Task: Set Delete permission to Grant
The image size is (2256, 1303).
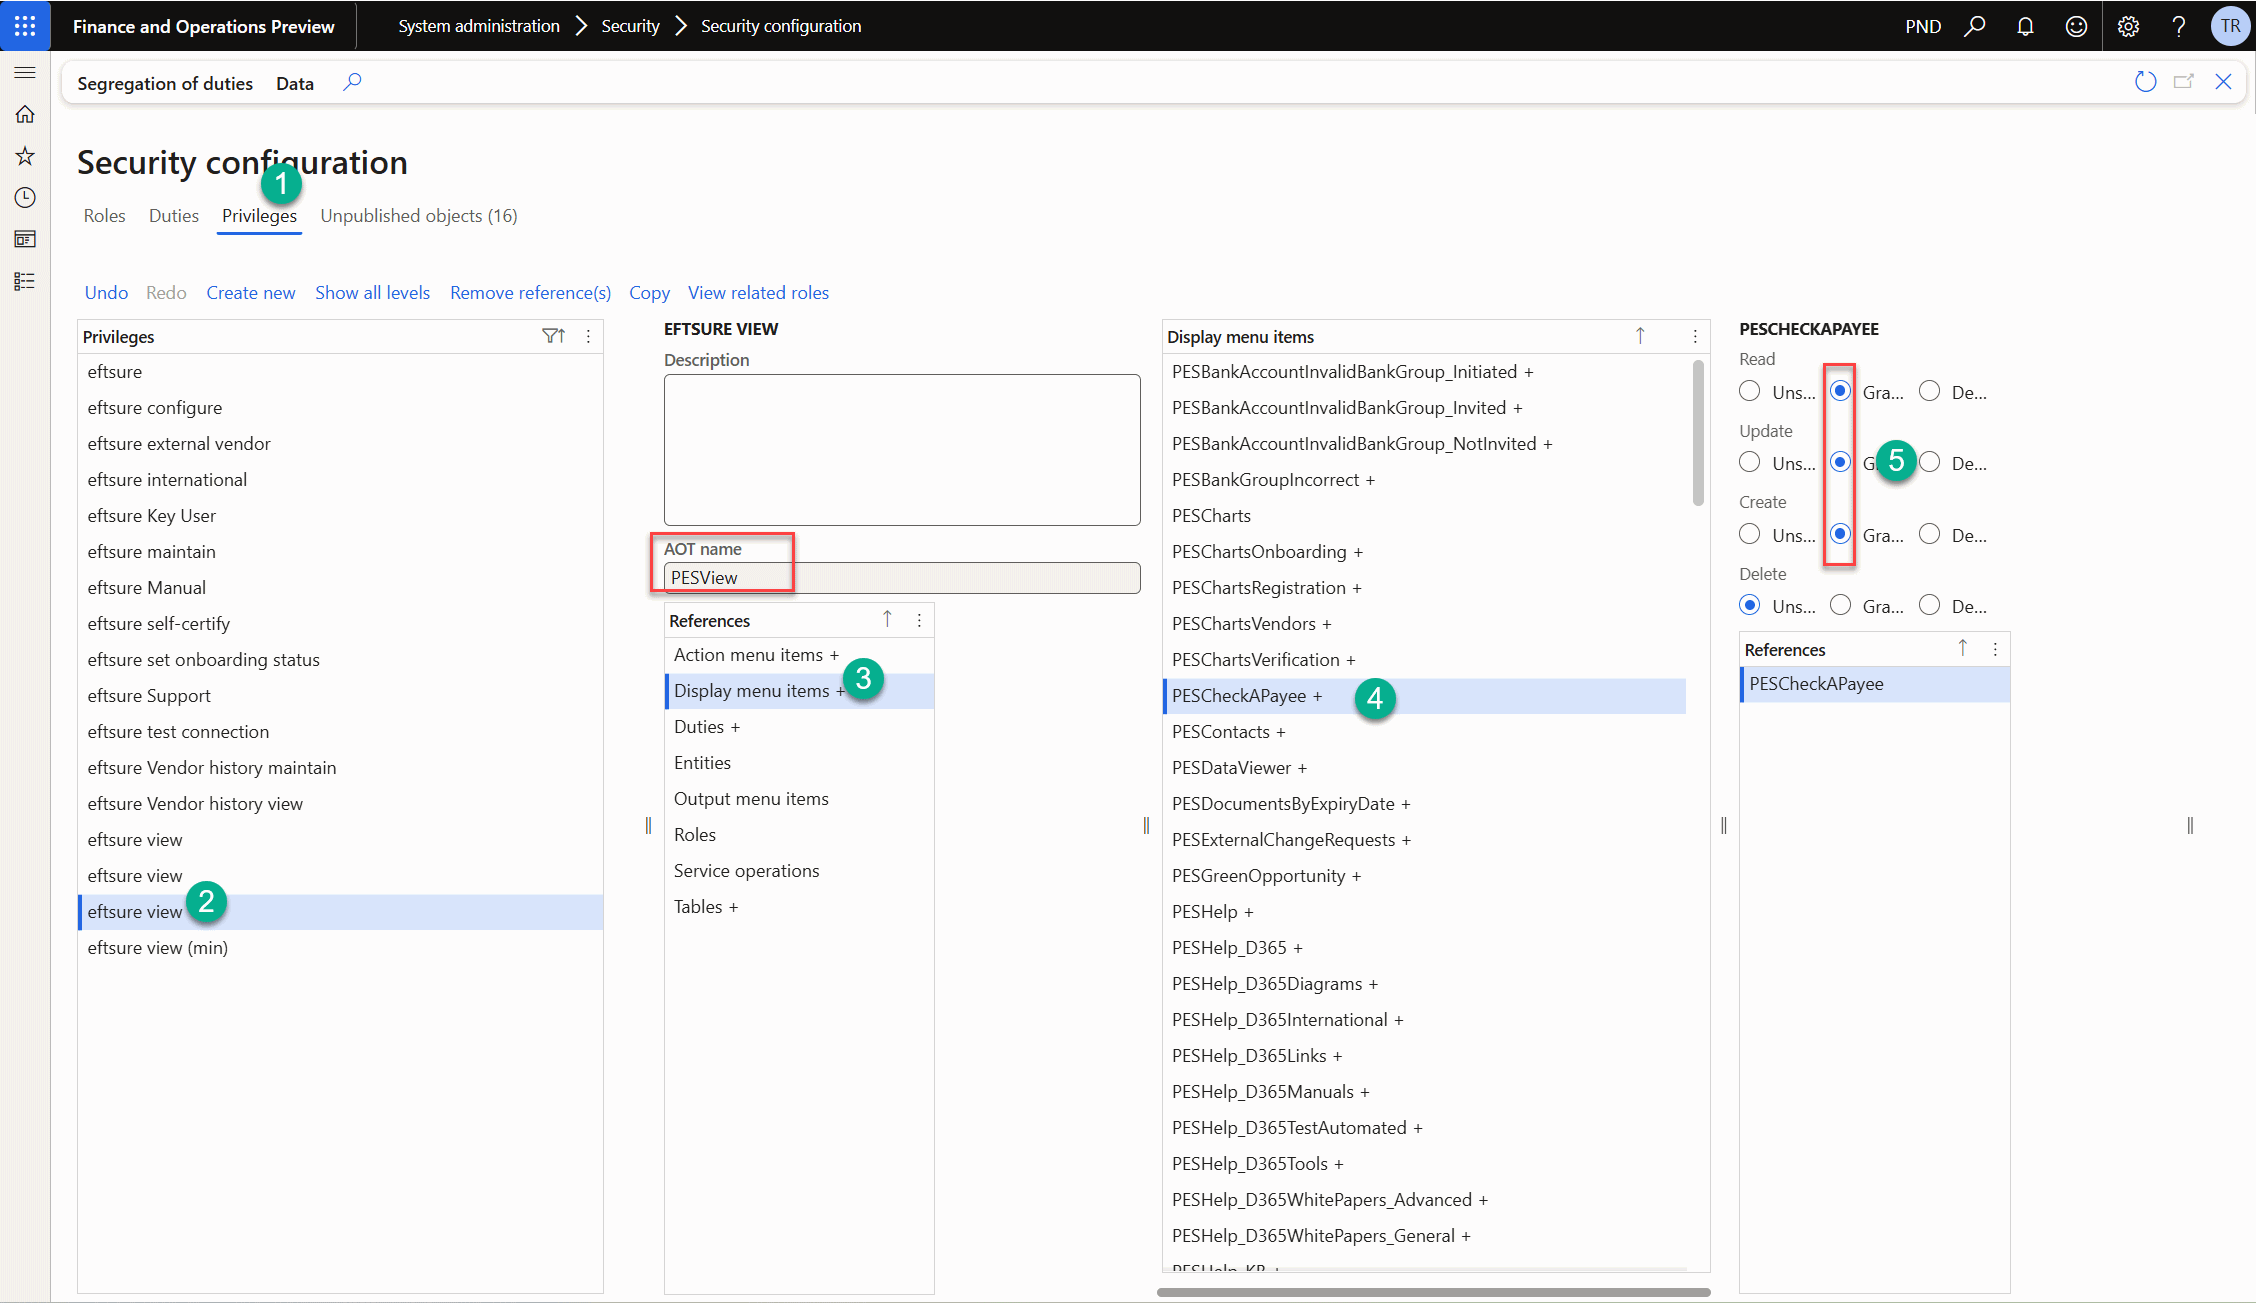Action: click(1840, 605)
